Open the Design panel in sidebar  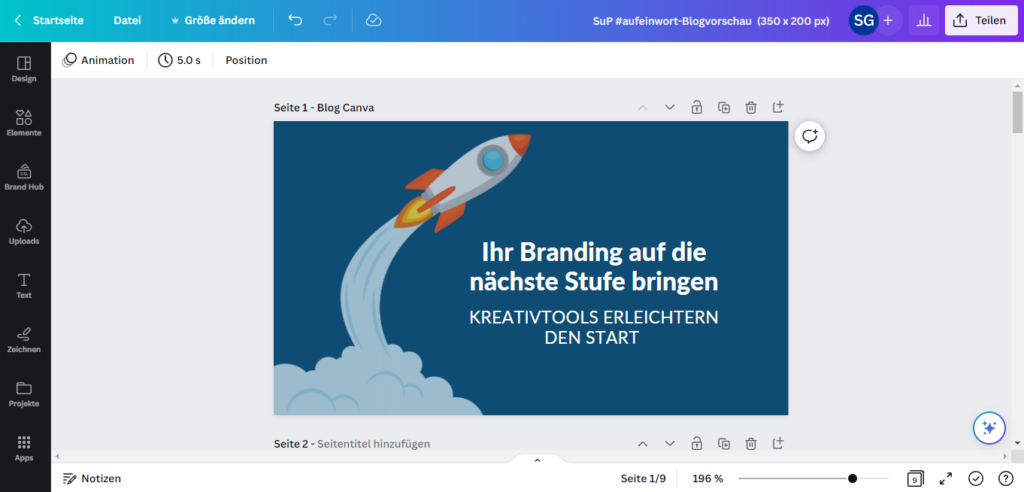coord(24,69)
